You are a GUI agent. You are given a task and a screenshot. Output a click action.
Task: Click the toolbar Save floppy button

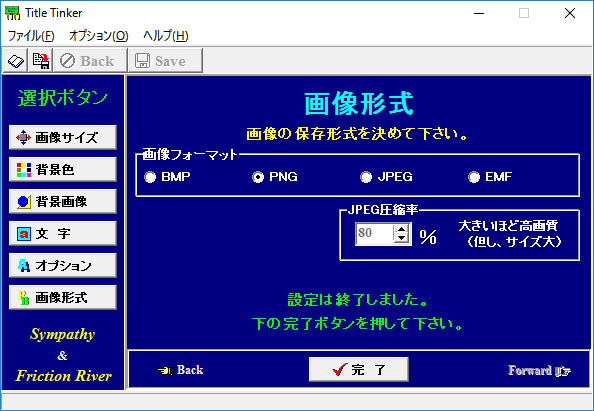point(165,61)
